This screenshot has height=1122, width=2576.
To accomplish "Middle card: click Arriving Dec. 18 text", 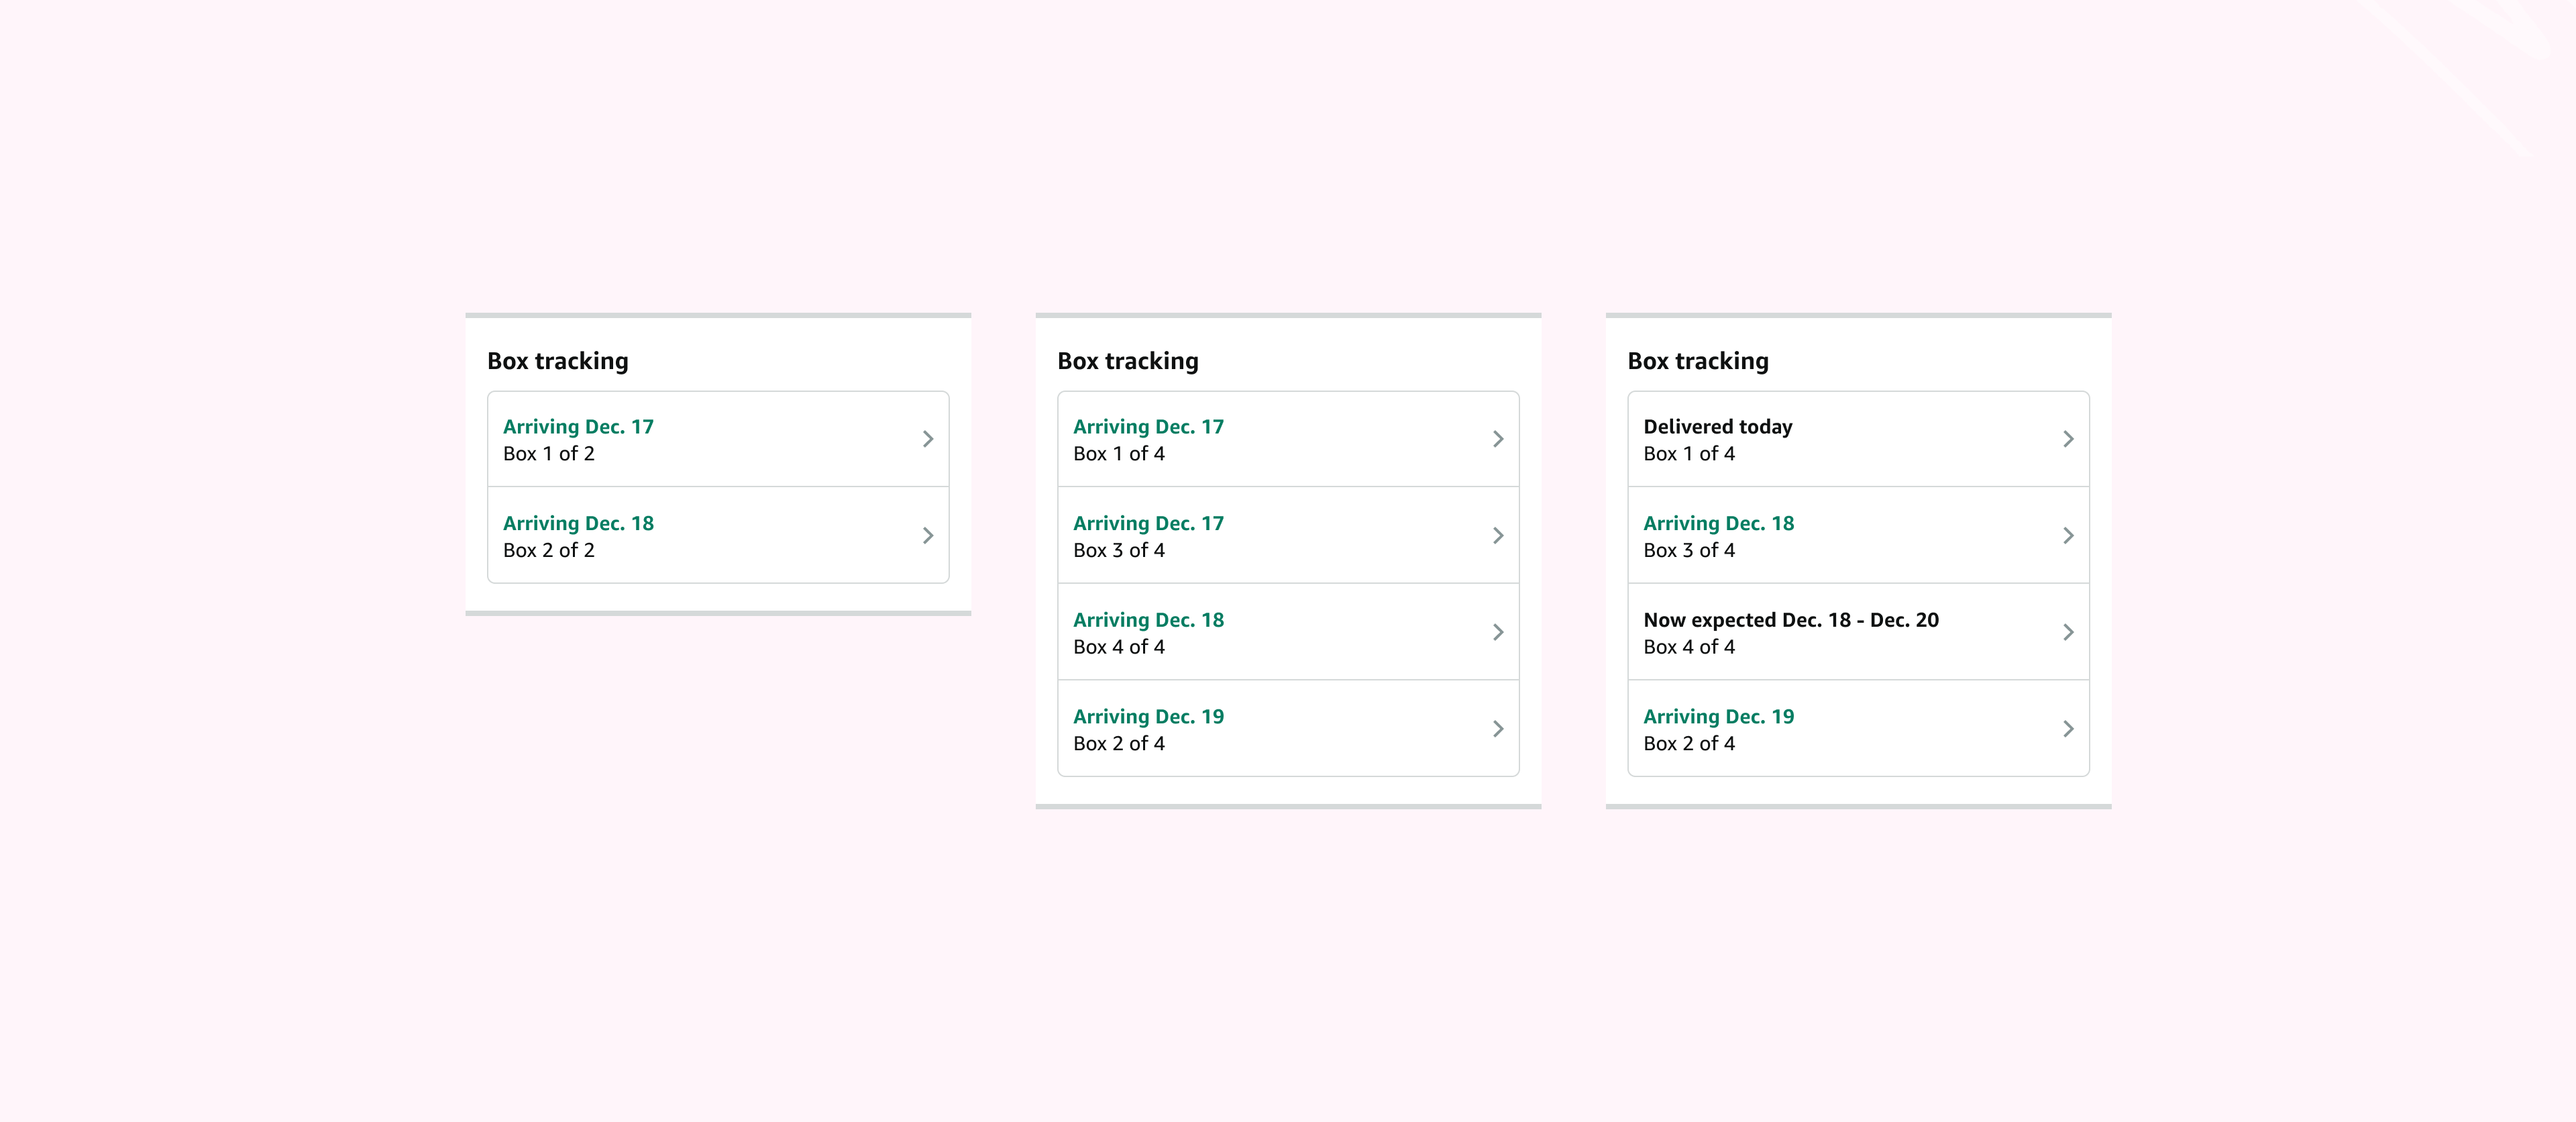I will [1148, 620].
